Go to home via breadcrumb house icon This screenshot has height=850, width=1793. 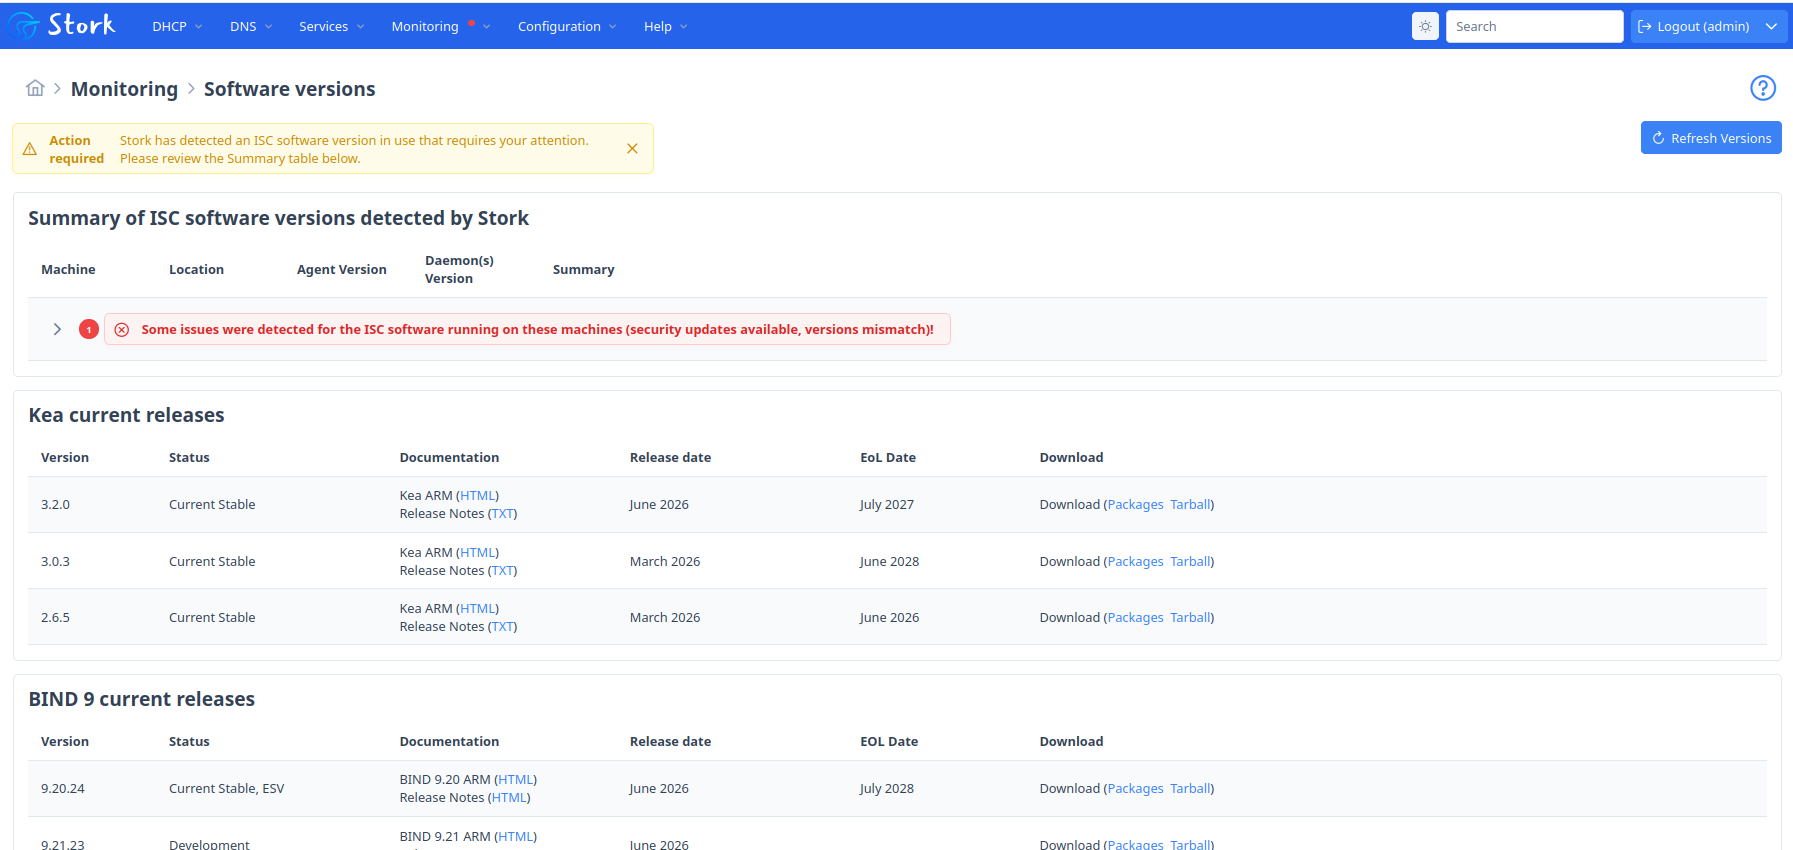[35, 88]
